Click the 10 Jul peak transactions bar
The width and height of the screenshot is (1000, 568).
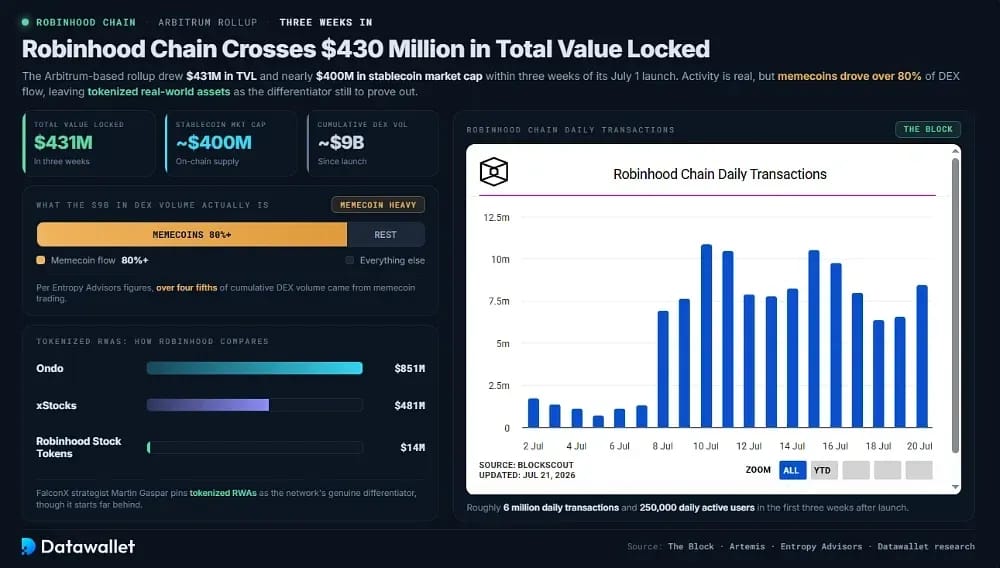point(706,336)
